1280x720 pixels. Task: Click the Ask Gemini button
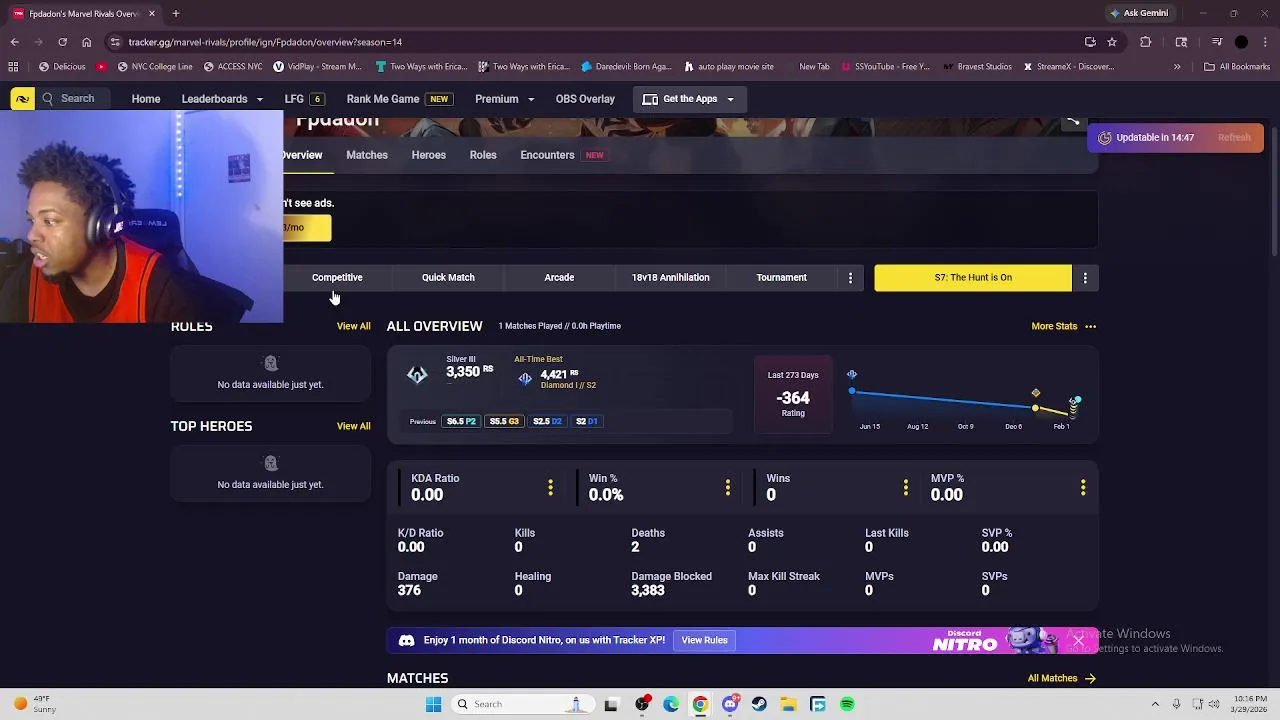pyautogui.click(x=1138, y=13)
